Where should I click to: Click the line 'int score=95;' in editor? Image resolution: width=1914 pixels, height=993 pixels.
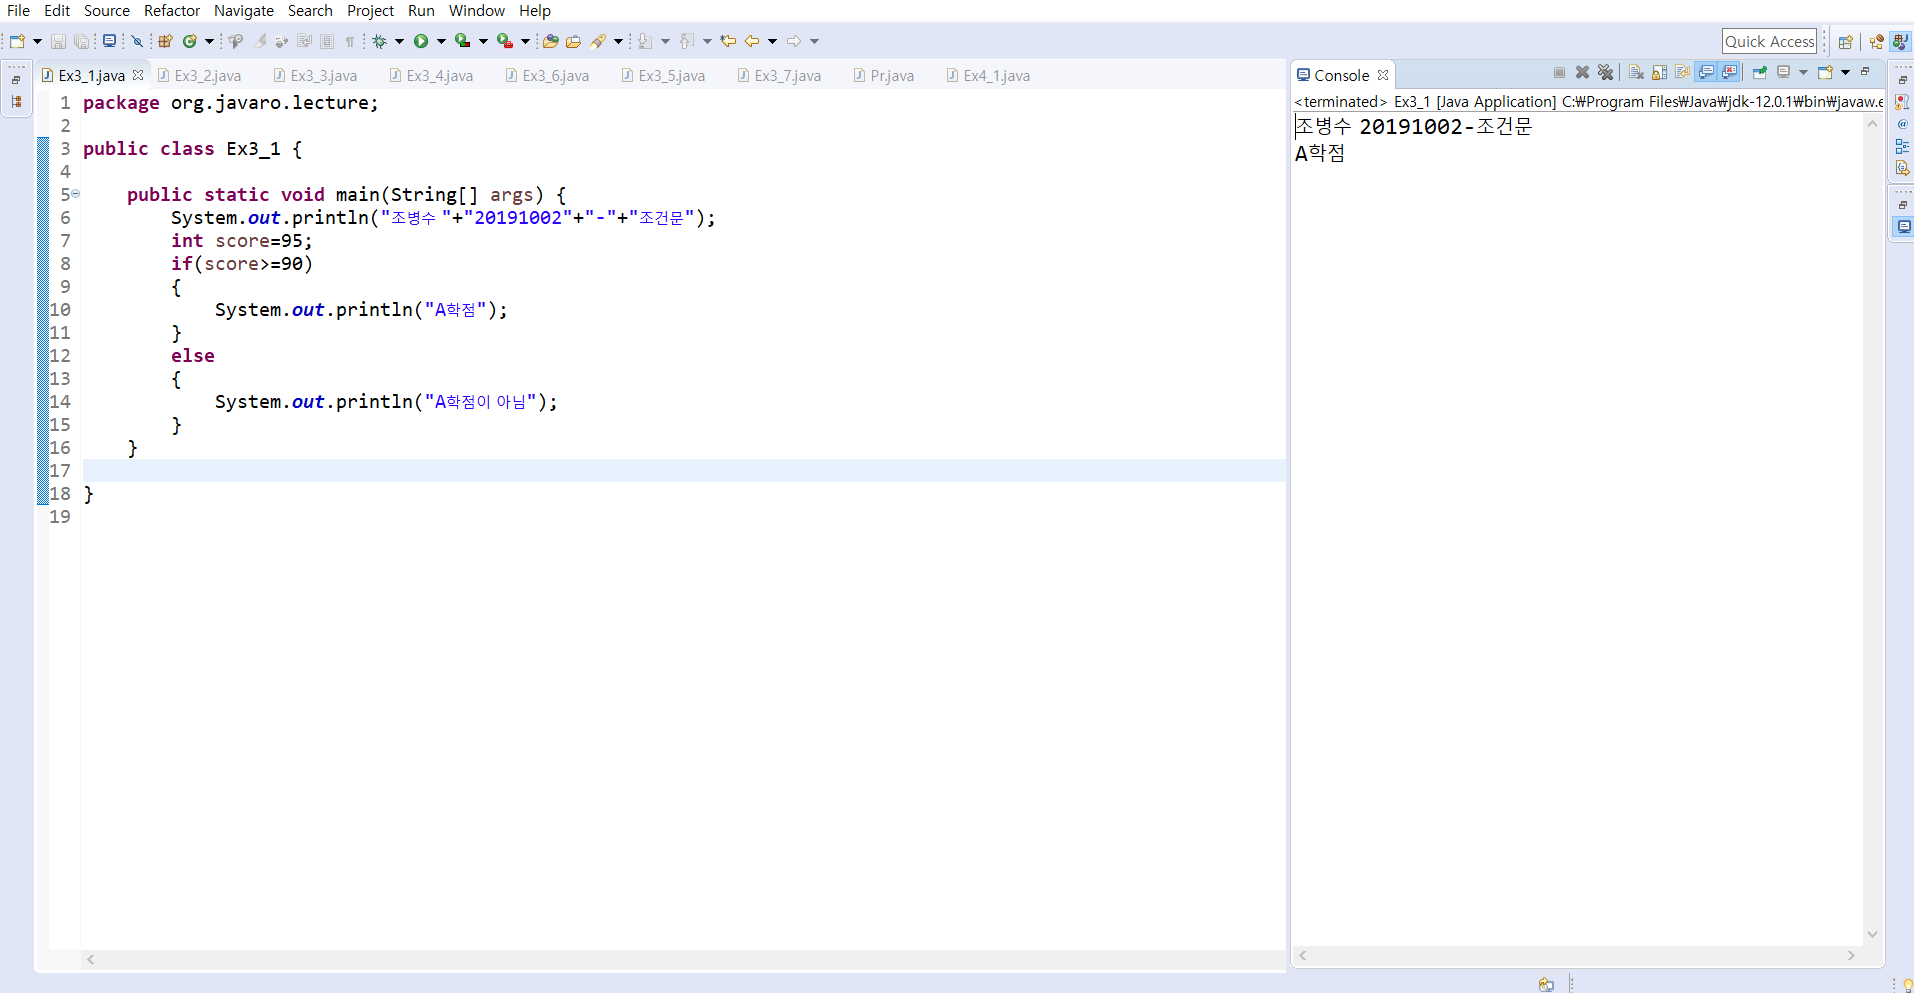[241, 241]
